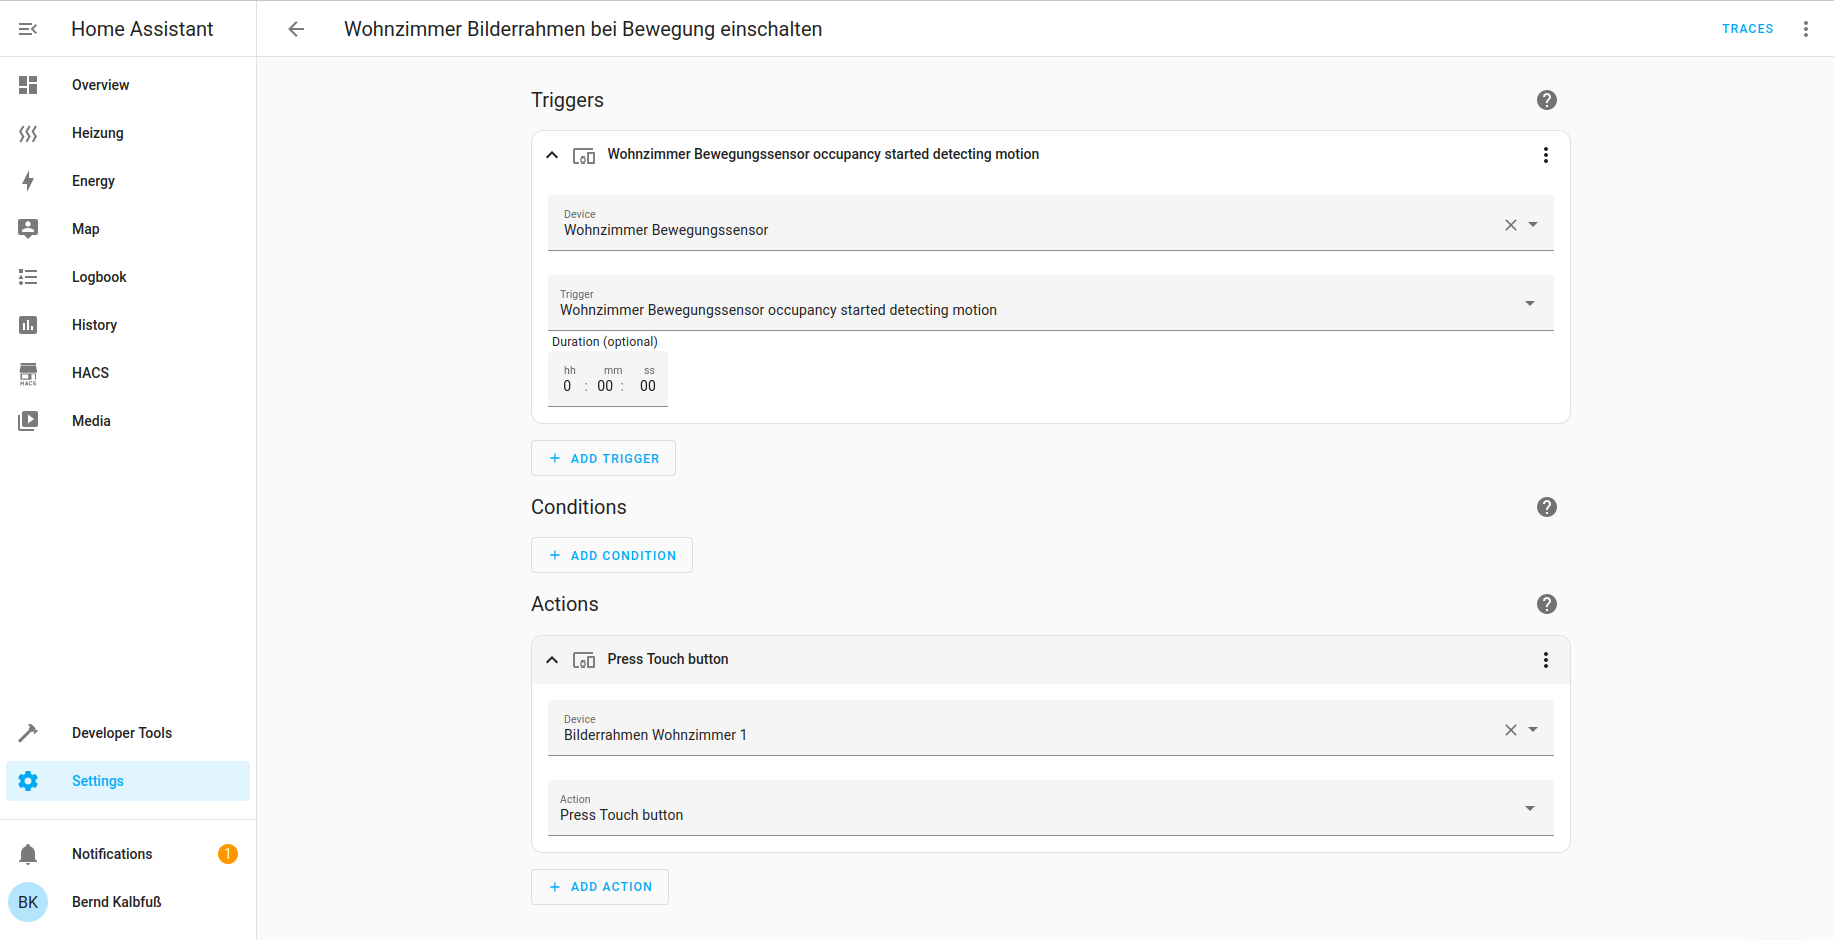
Task: Open the Map sidebar icon
Action: click(28, 229)
